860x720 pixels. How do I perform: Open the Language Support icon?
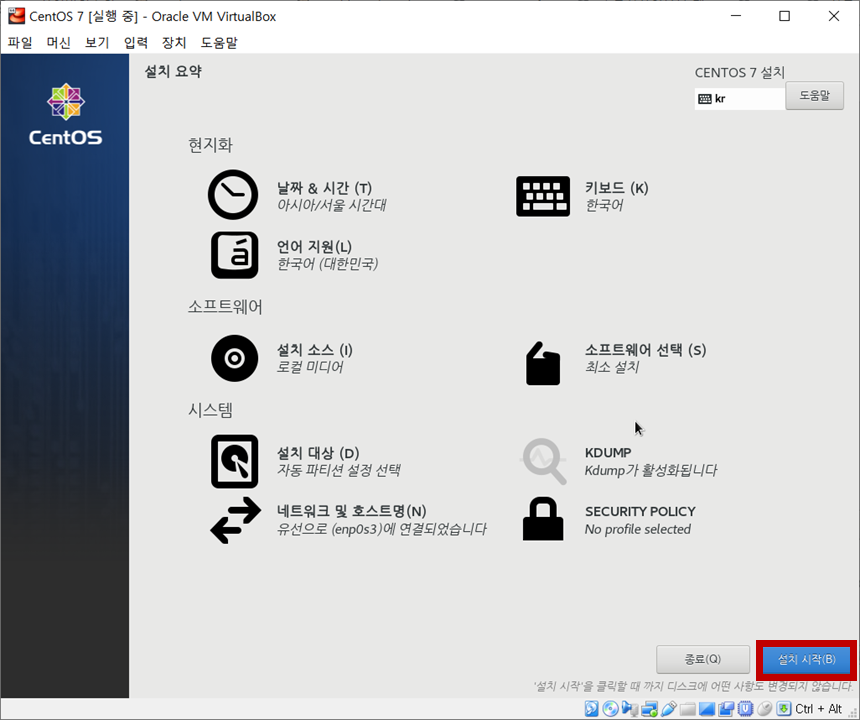point(234,255)
